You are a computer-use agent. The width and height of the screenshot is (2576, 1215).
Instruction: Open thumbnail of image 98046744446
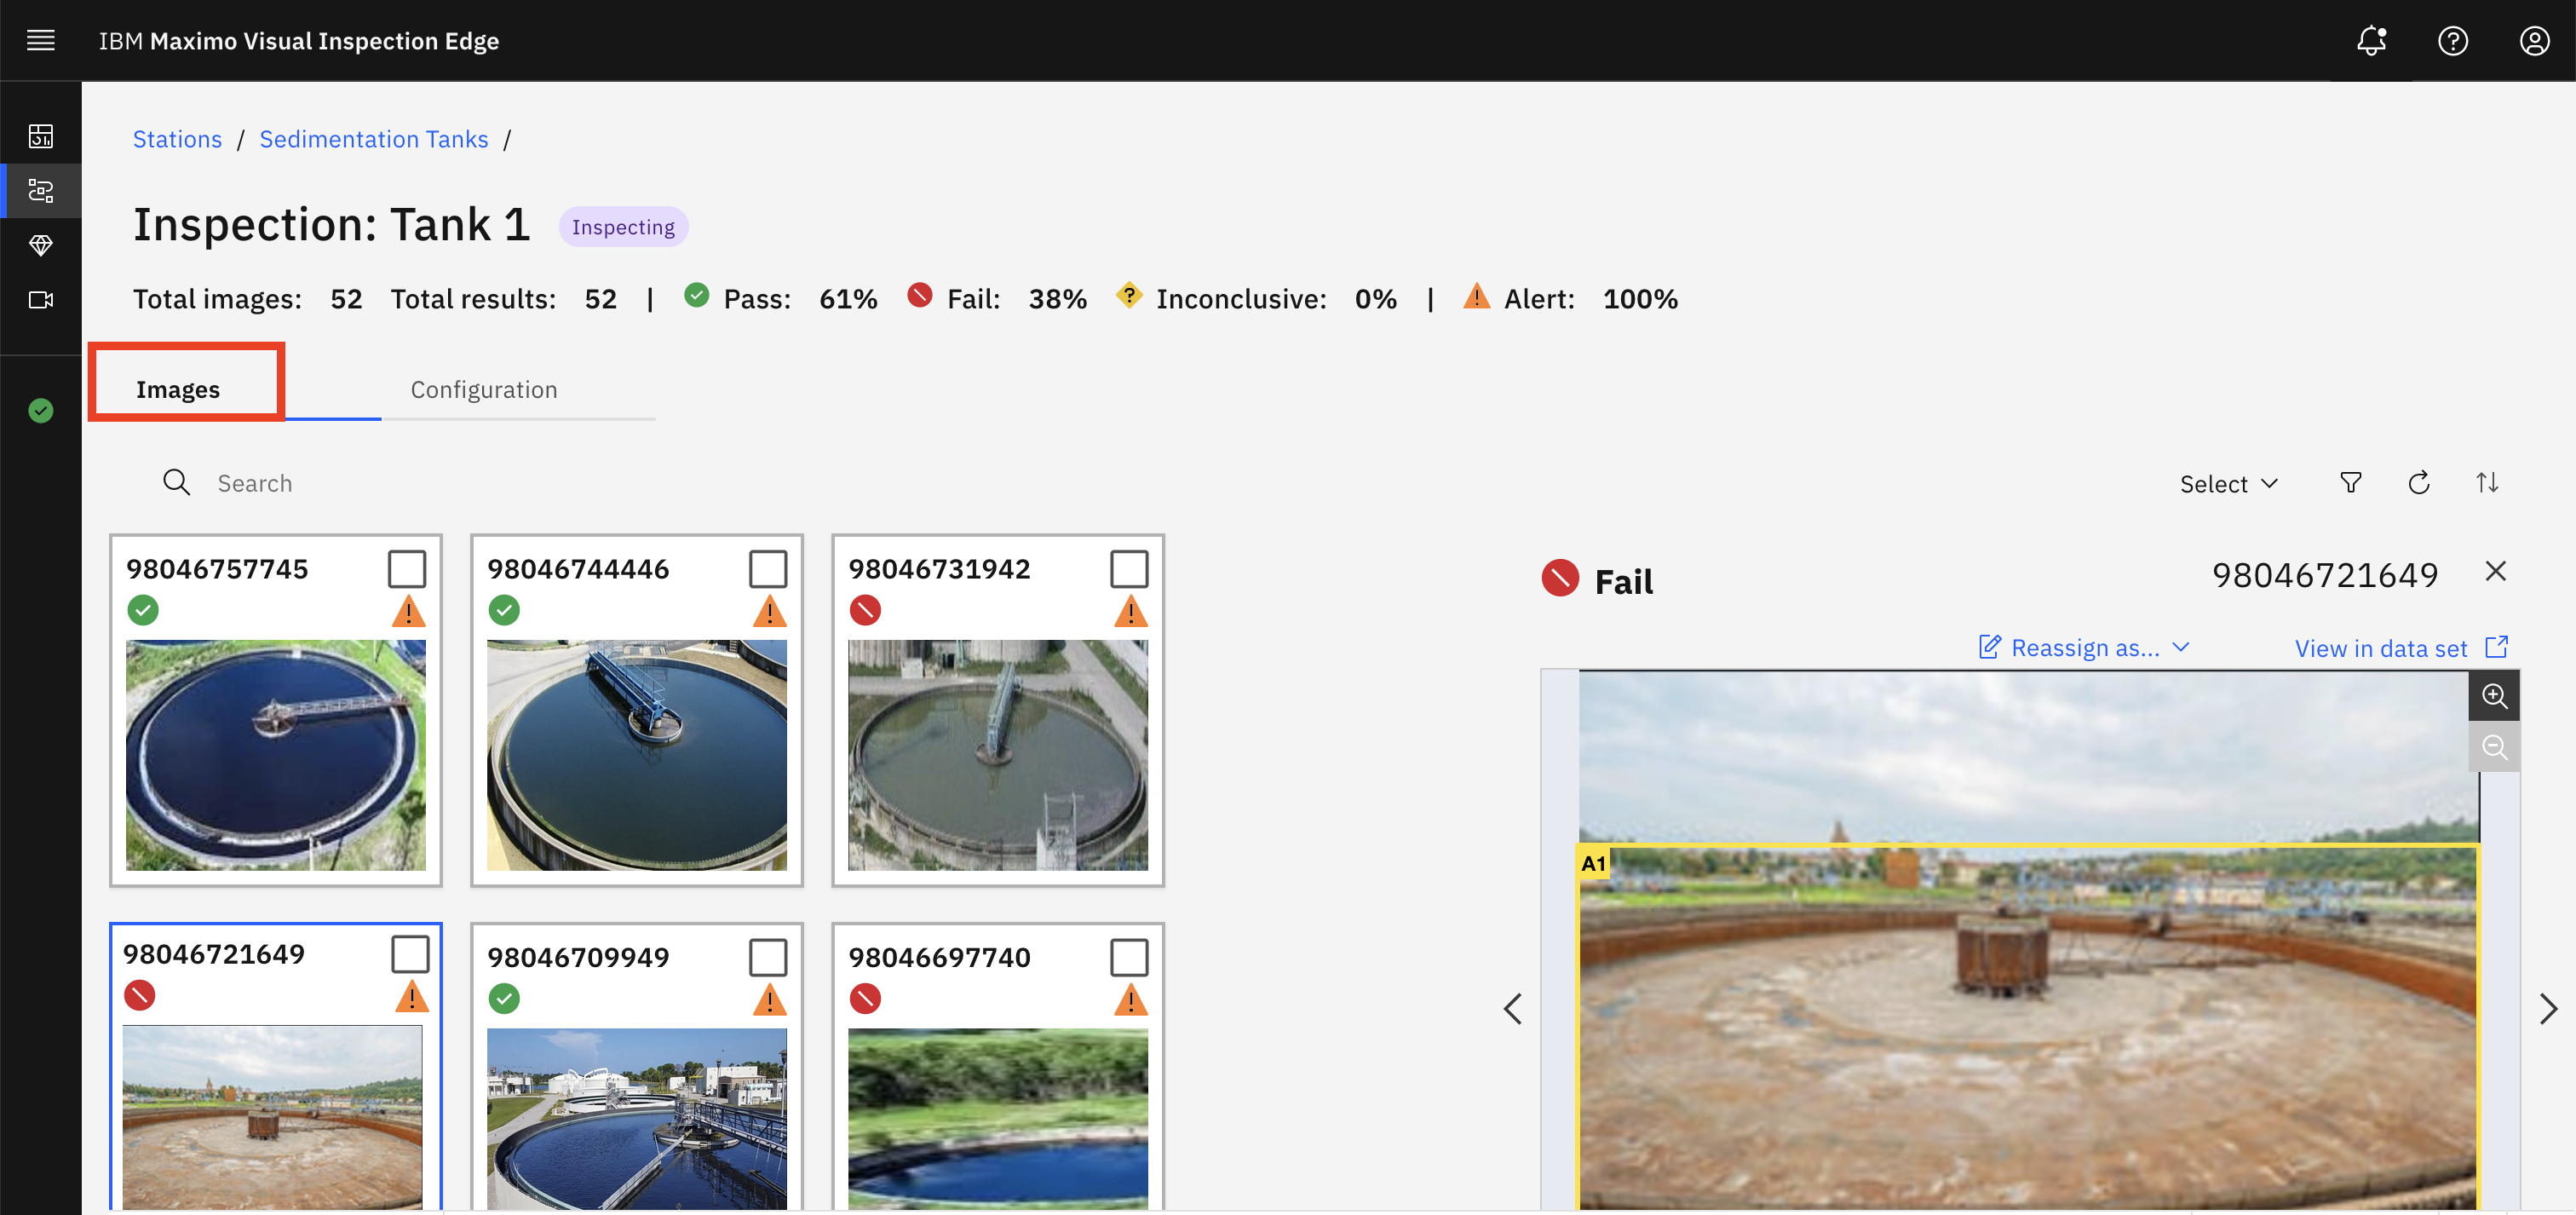pos(637,755)
